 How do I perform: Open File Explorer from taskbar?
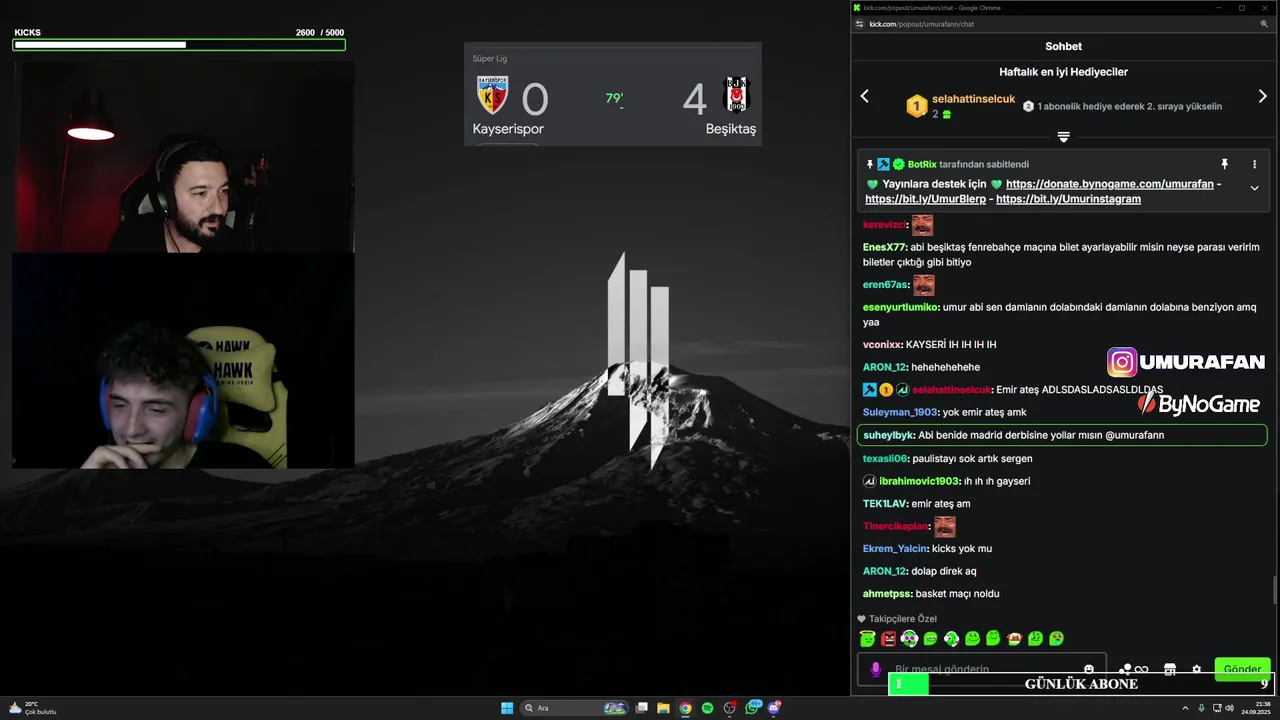pos(663,708)
